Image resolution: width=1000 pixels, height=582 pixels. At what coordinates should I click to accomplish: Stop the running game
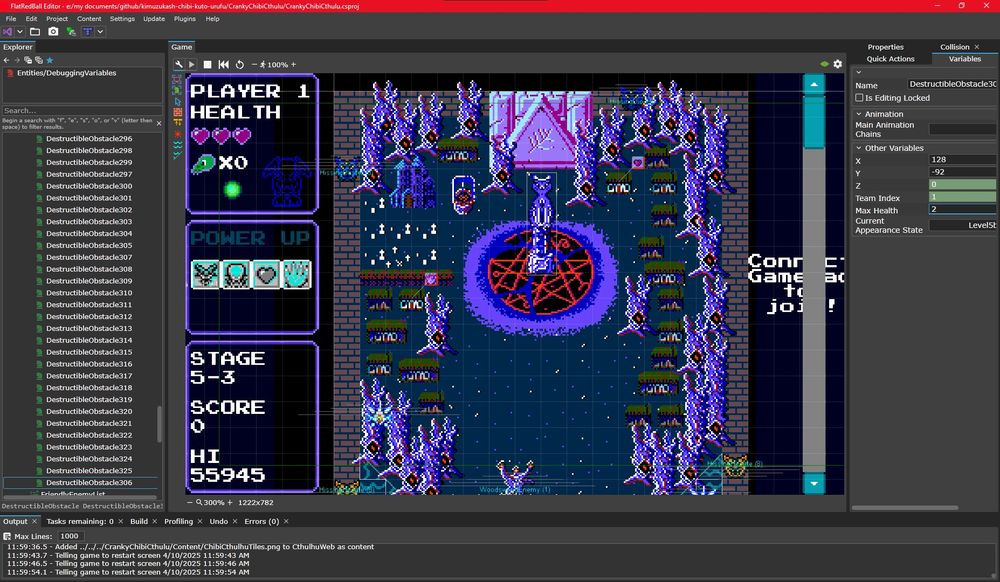207,64
